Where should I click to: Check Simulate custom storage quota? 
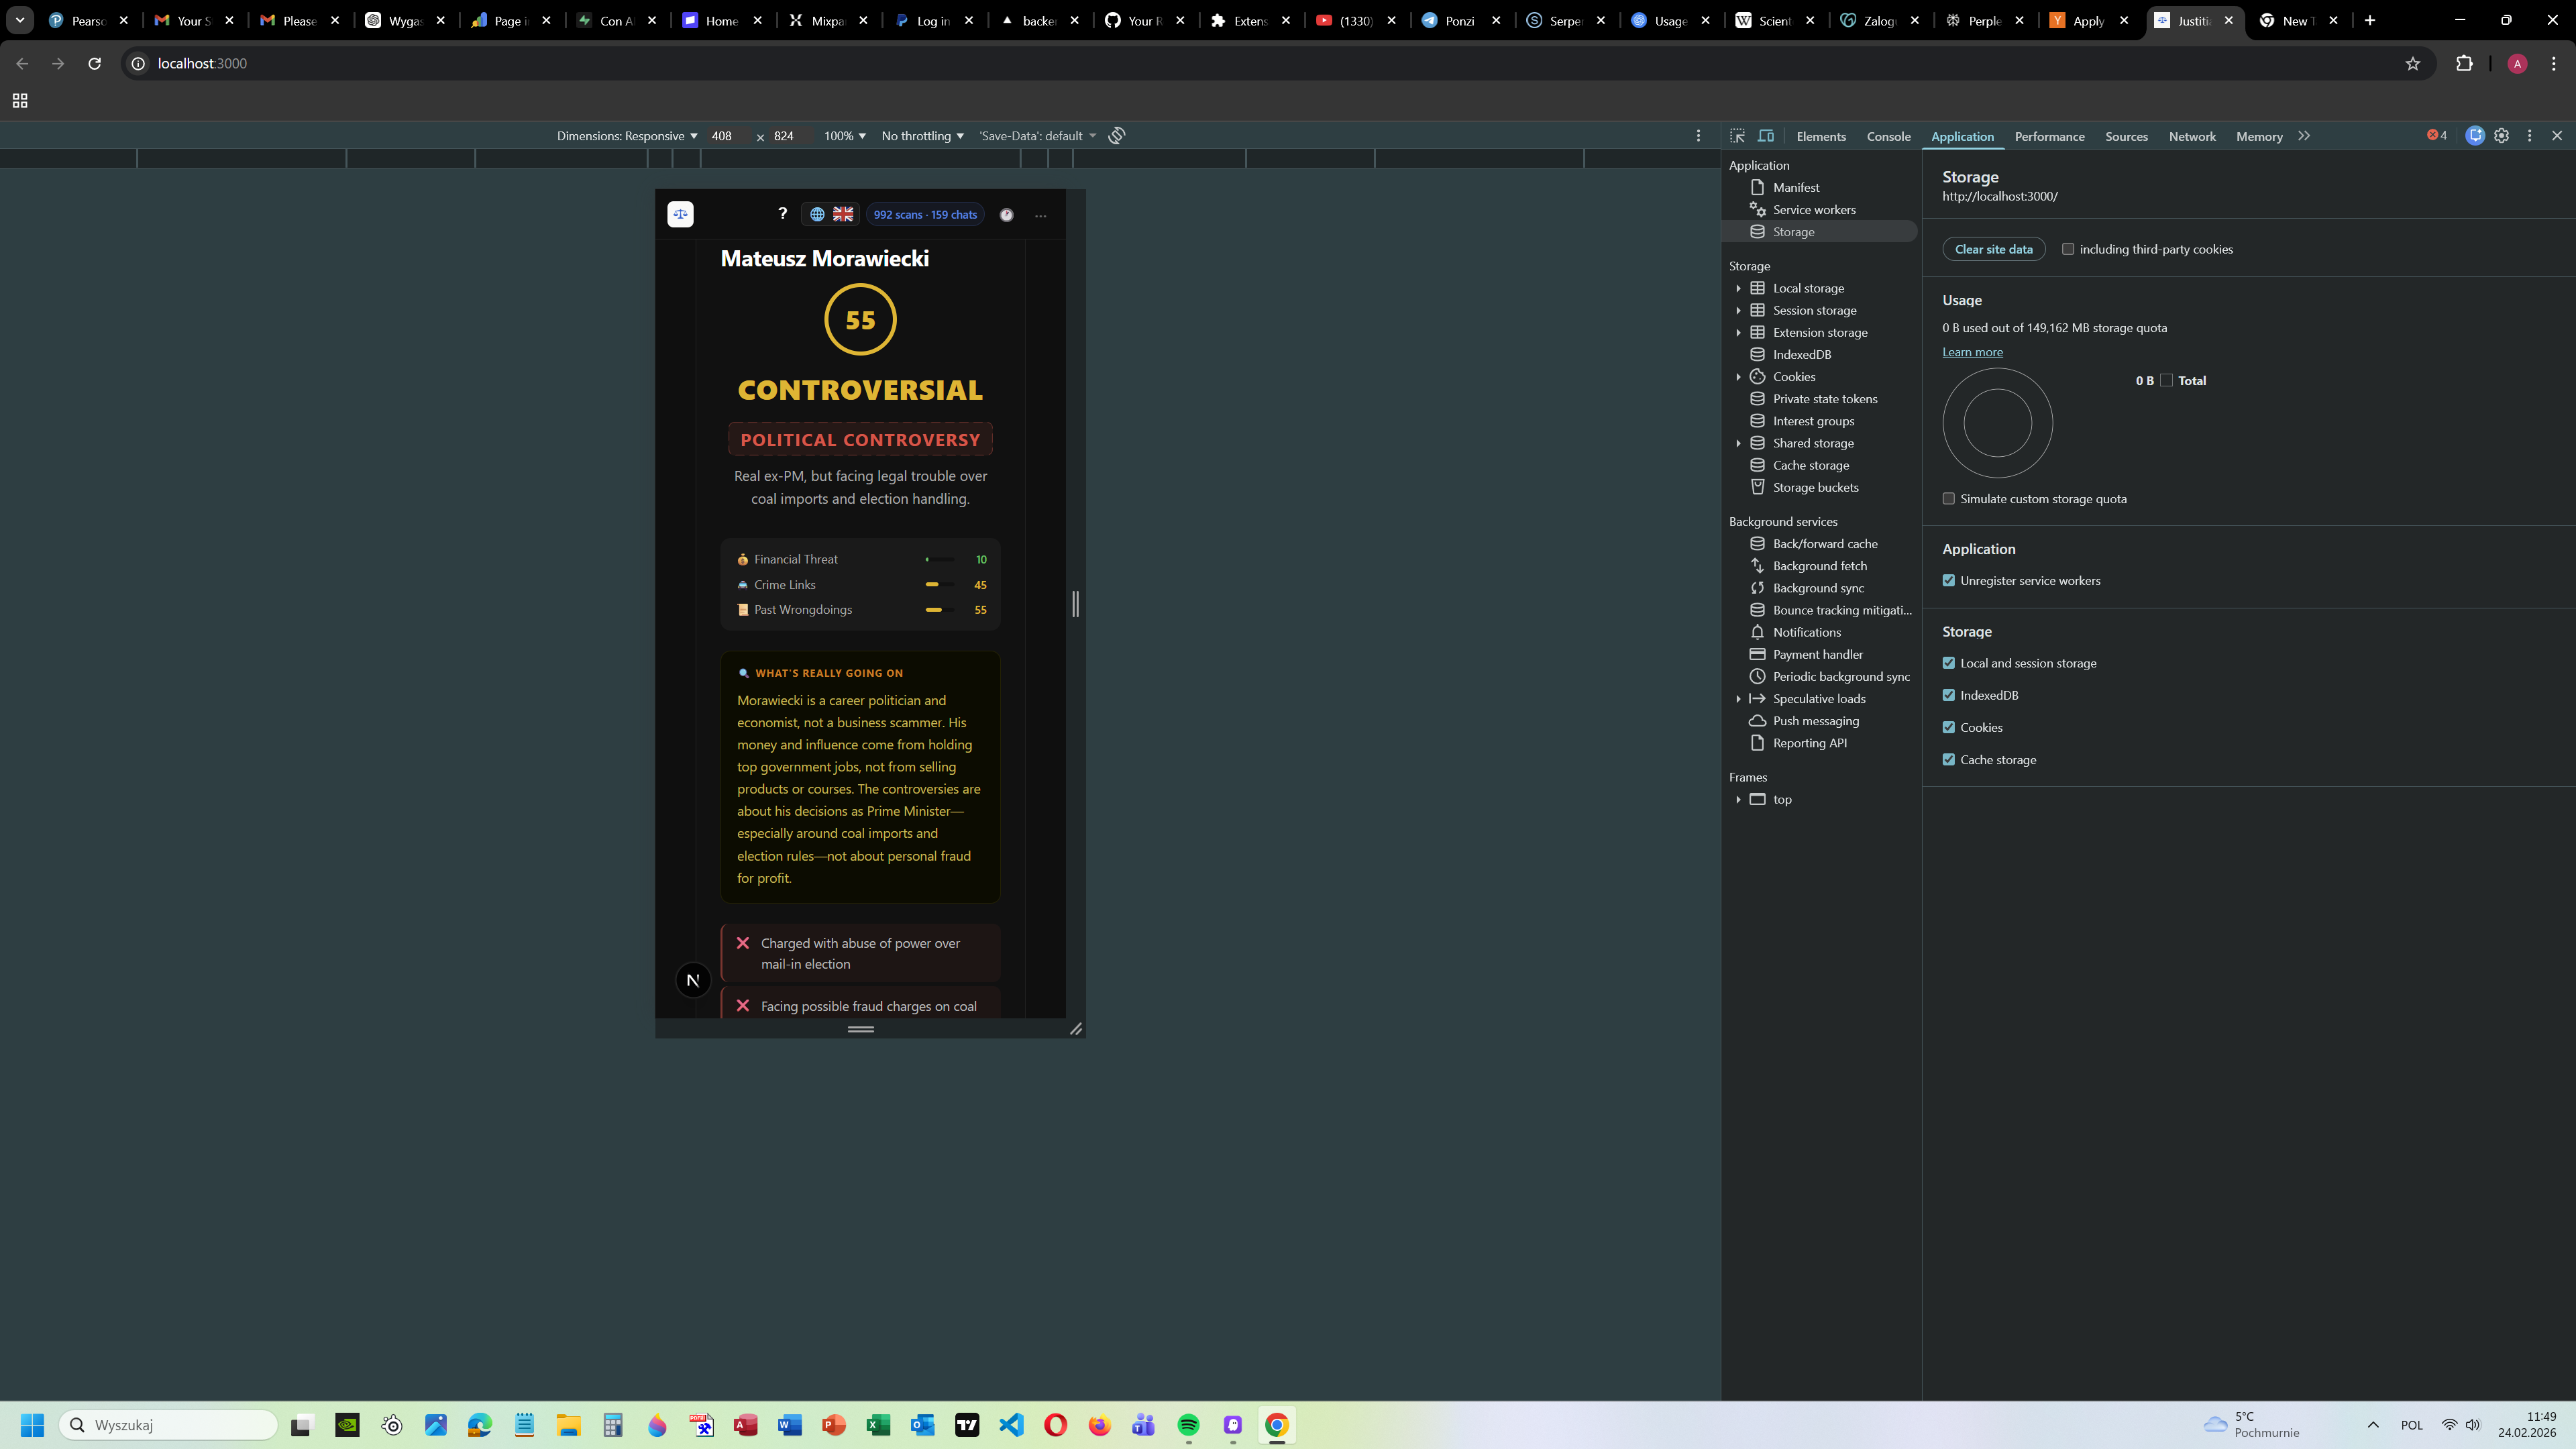coord(1948,499)
